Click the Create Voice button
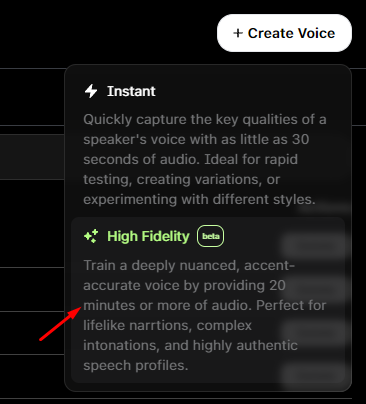The height and width of the screenshot is (404, 366). pos(284,33)
